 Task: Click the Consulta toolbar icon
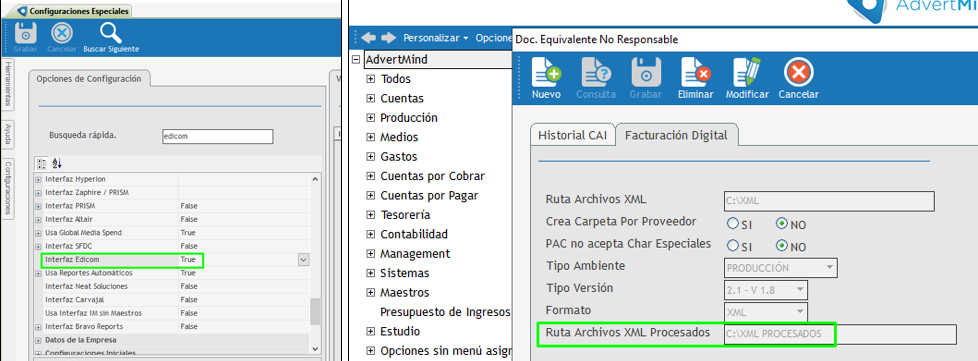[x=596, y=72]
